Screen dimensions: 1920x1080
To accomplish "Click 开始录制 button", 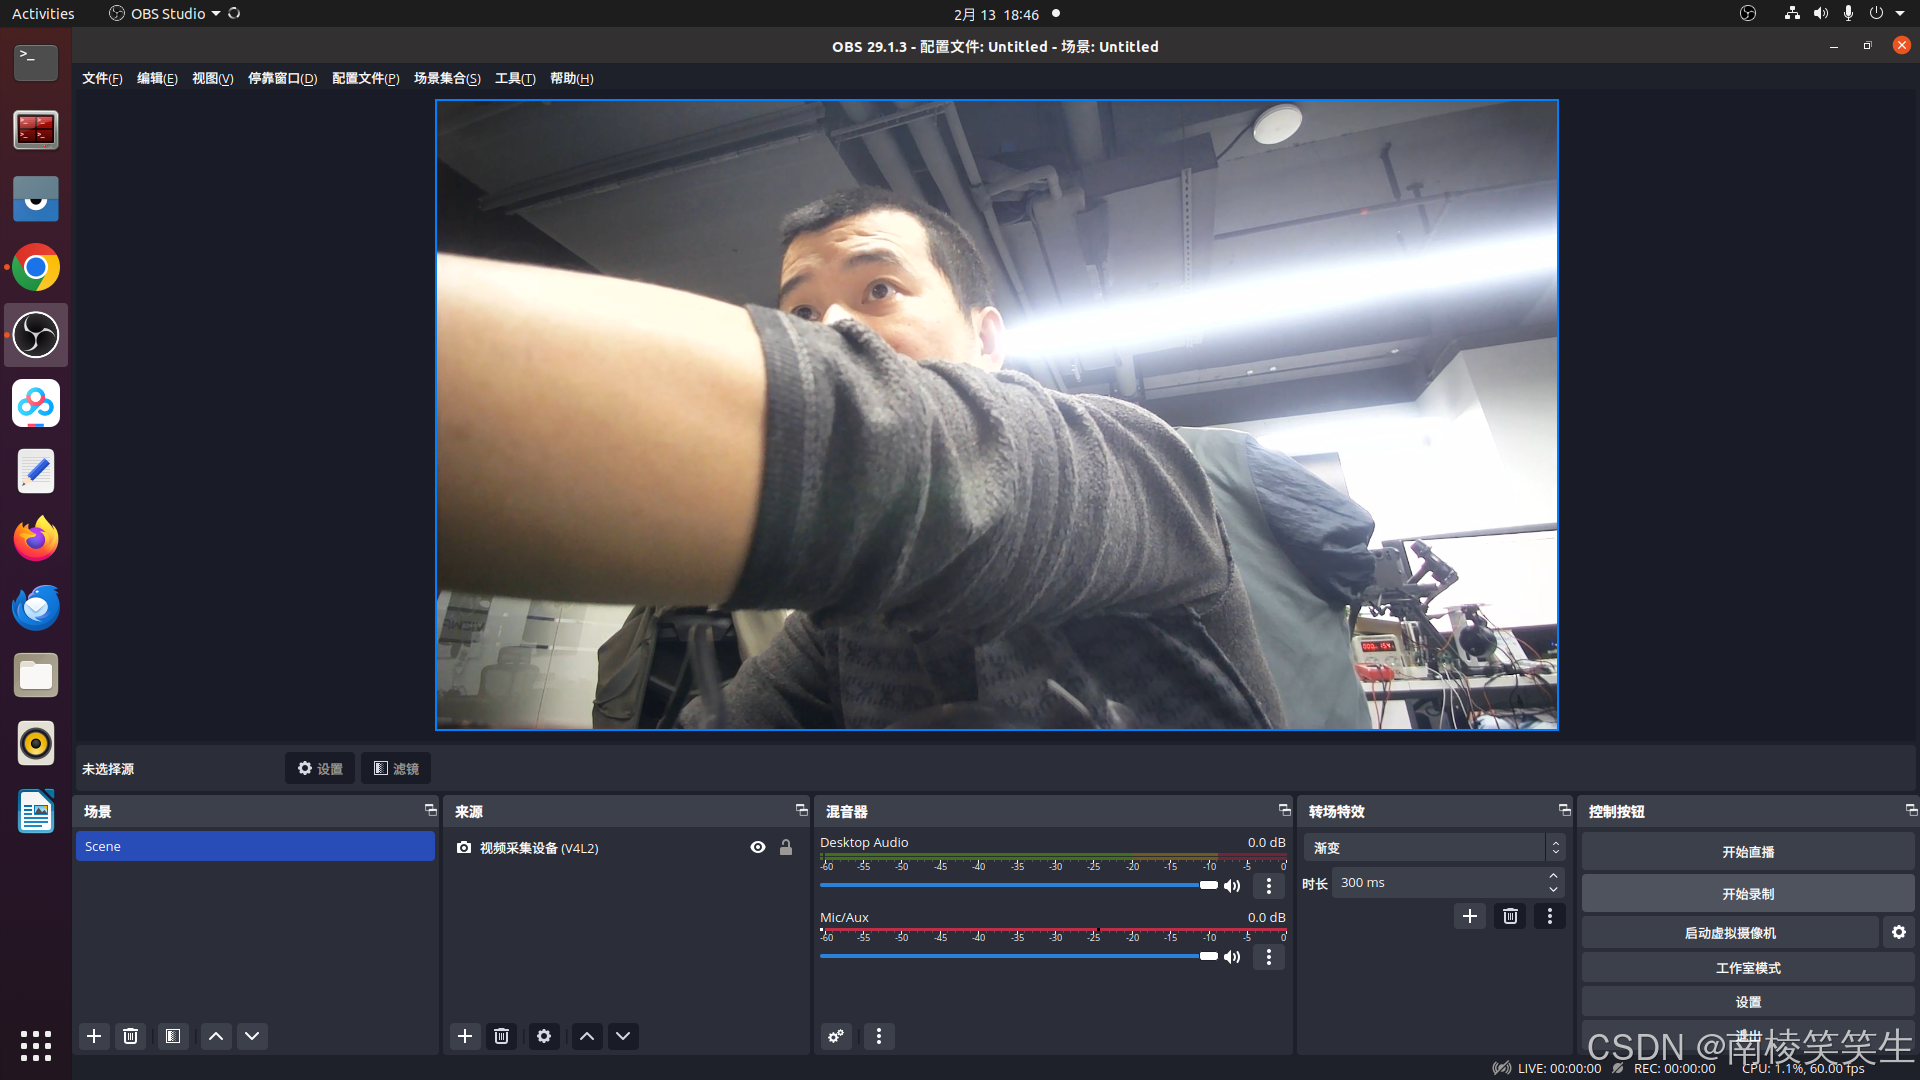I will 1747,893.
